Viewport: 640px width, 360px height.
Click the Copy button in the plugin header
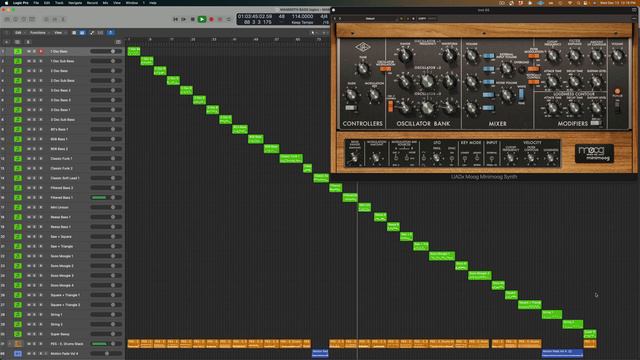422,18
